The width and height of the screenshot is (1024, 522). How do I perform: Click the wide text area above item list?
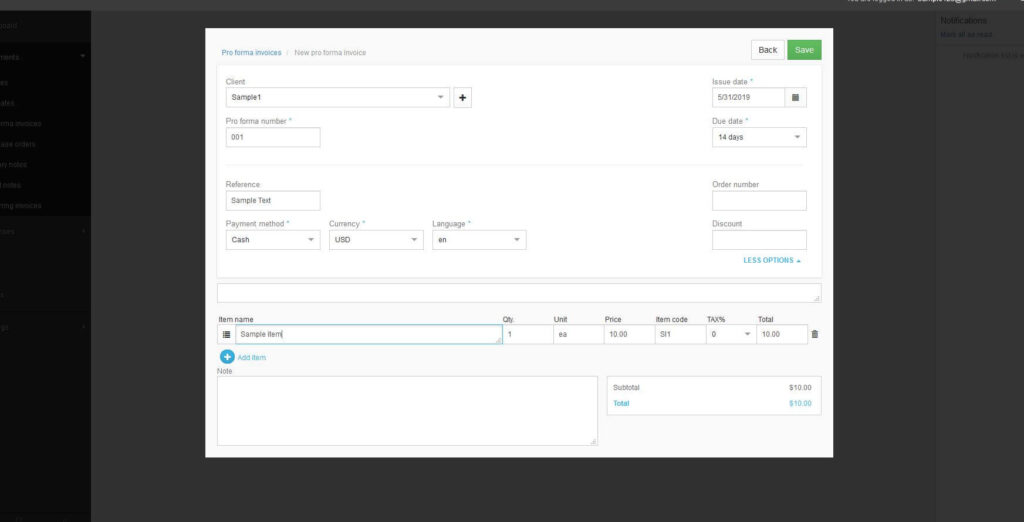[519, 293]
